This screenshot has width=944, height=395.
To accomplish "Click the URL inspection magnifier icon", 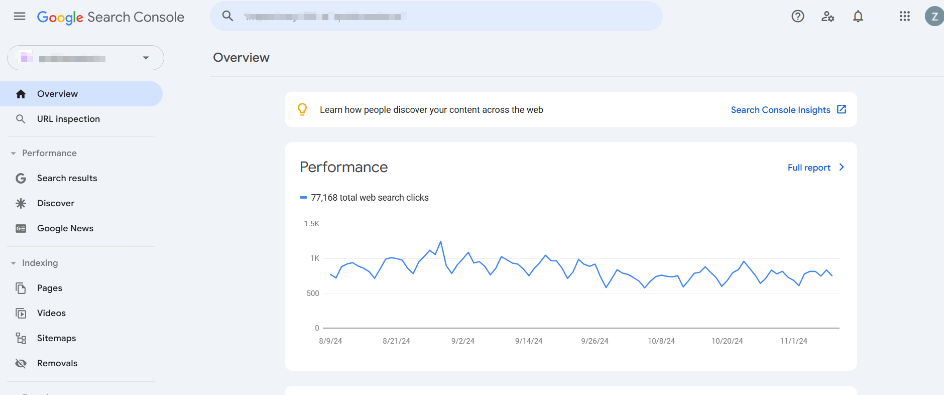I will pos(21,119).
